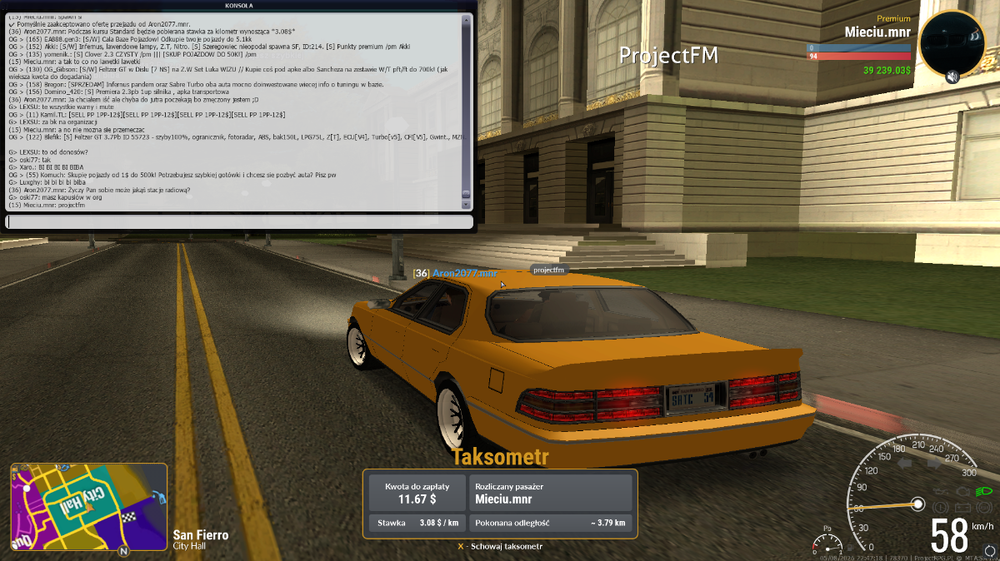Click console line from Komuch about Skupię pojazdy
The width and height of the screenshot is (1000, 561).
pos(172,175)
